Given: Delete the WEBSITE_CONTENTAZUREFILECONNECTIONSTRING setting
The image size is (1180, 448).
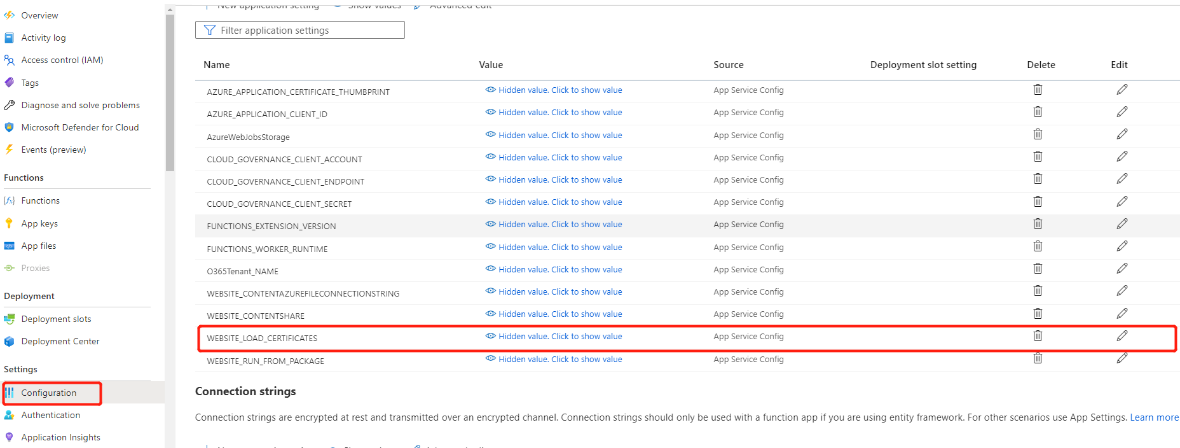Looking at the screenshot, I should [1037, 291].
